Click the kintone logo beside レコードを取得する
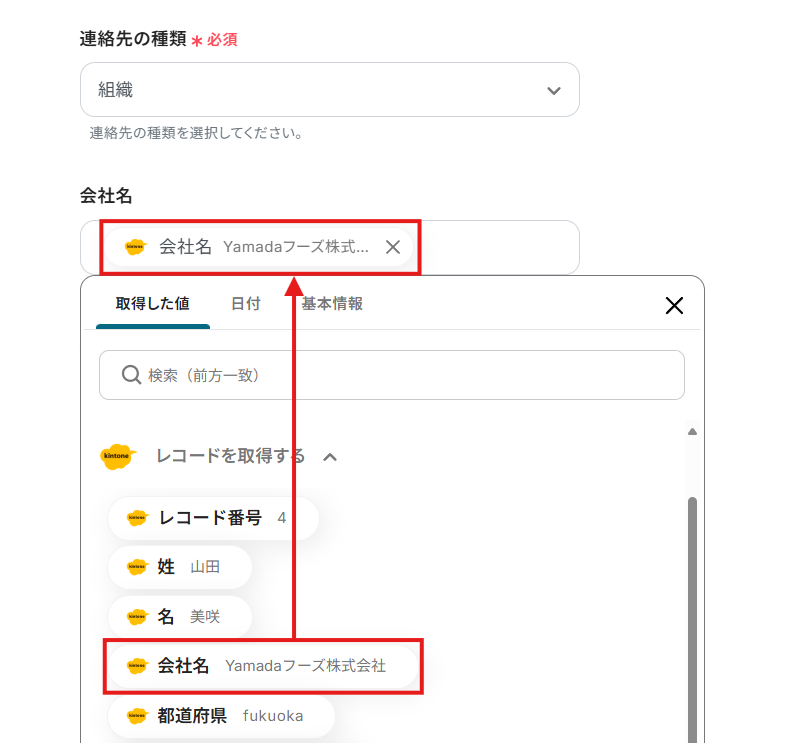This screenshot has width=792, height=743. pos(118,457)
